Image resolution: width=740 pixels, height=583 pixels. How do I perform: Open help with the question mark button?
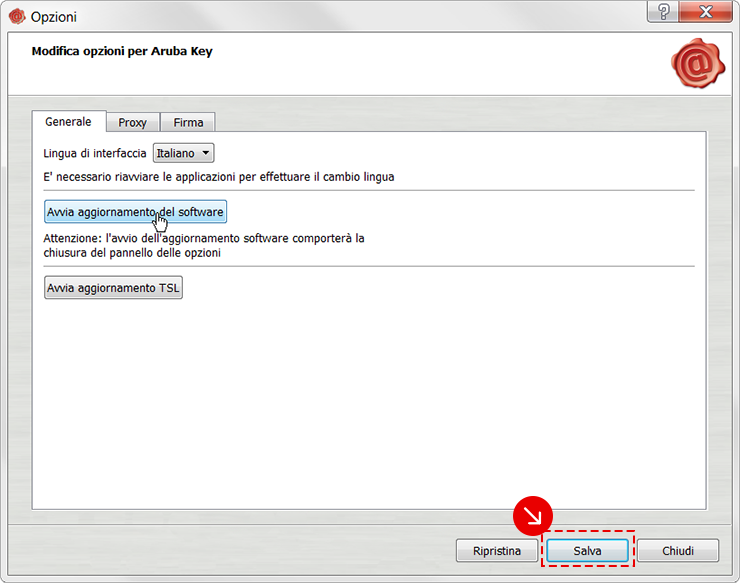click(663, 13)
